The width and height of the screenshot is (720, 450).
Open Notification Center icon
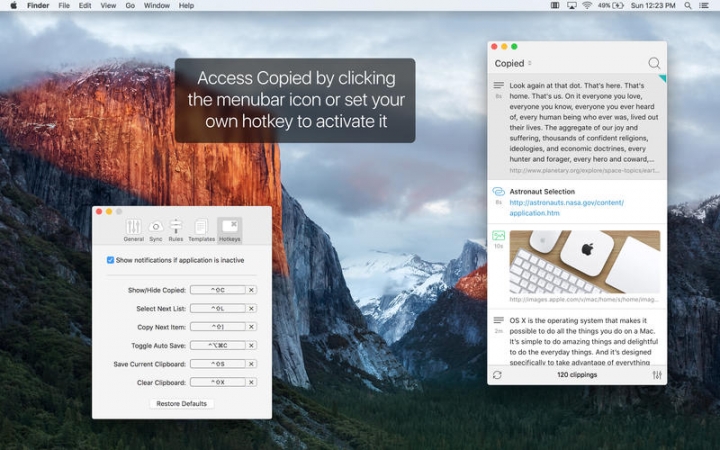703,6
